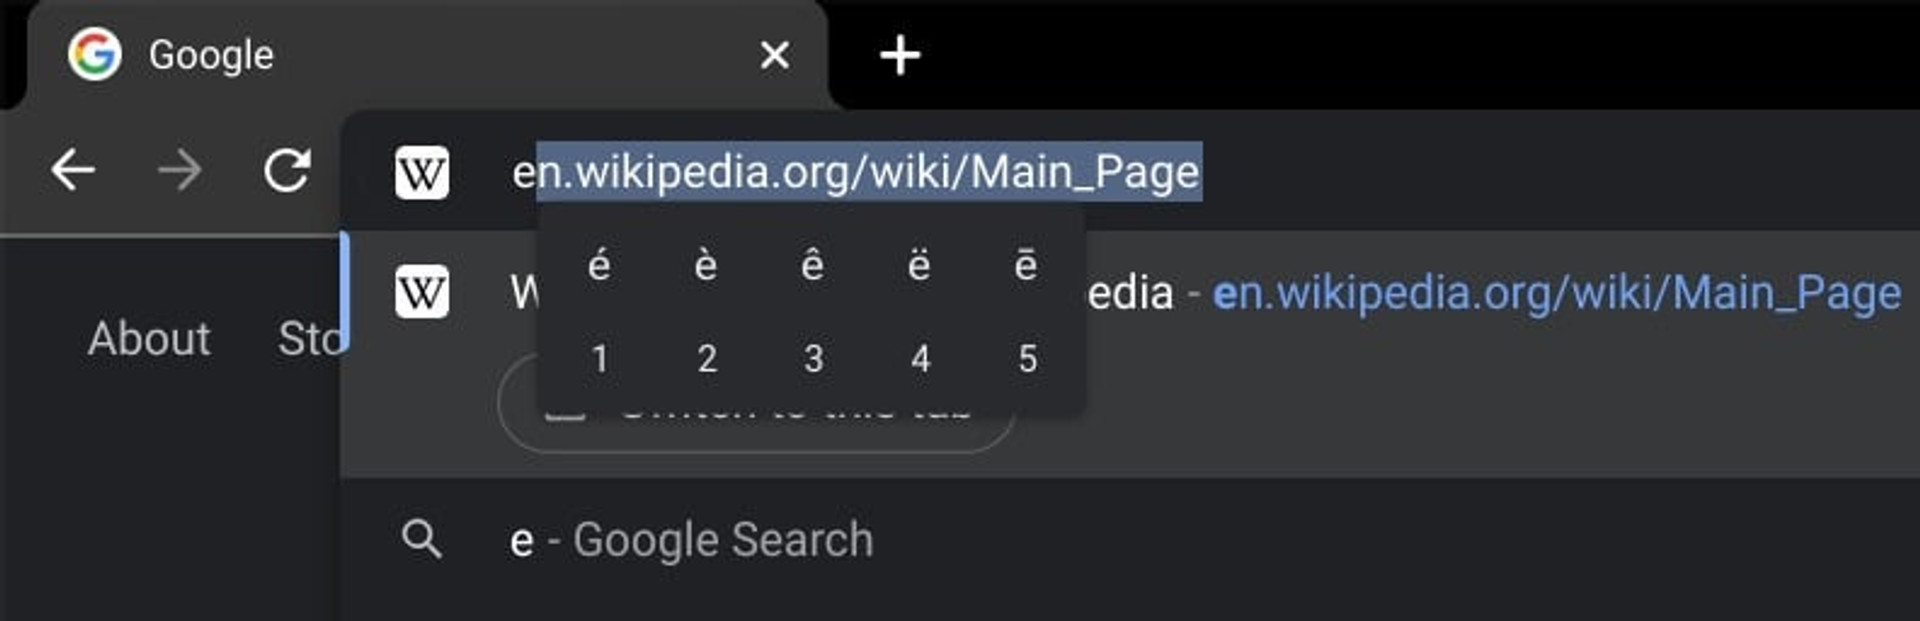Select the é accent character
The width and height of the screenshot is (1920, 621).
point(599,265)
